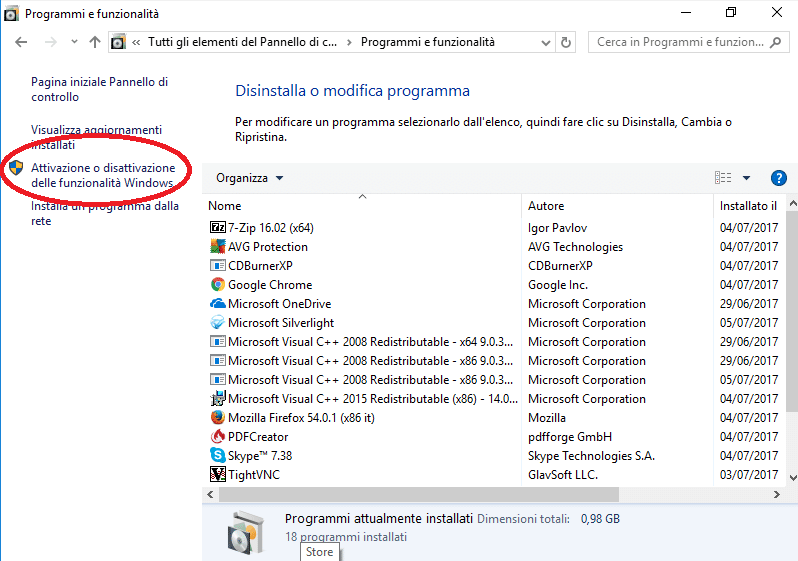798x561 pixels.
Task: Sort by the Installato il column header
Action: (x=749, y=206)
